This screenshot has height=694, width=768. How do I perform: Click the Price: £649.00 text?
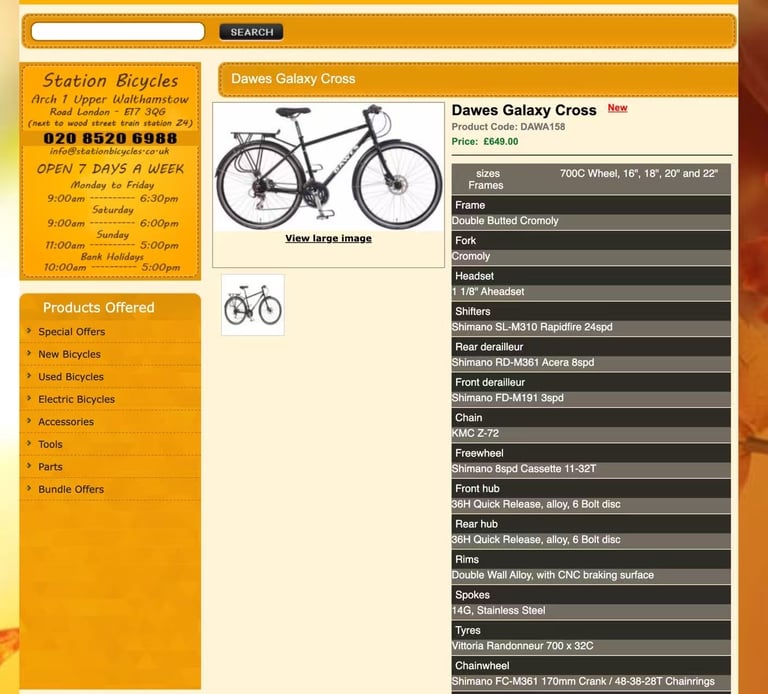click(484, 142)
